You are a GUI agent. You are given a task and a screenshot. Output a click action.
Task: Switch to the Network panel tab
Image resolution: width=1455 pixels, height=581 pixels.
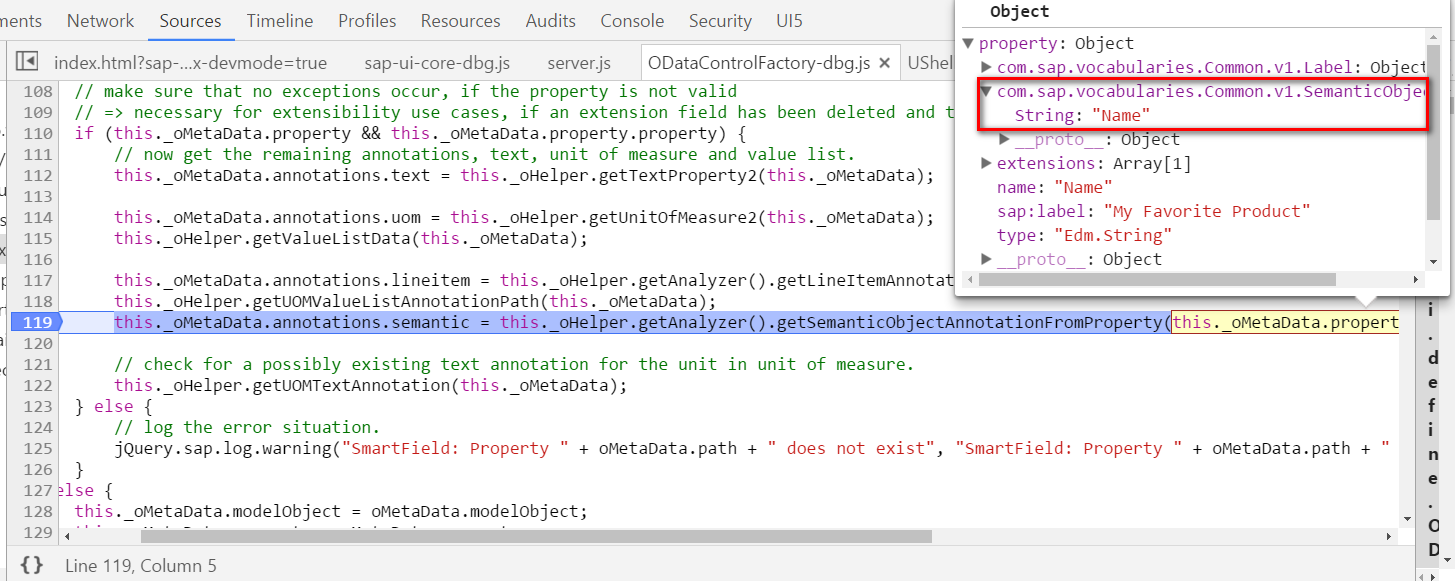[x=100, y=20]
